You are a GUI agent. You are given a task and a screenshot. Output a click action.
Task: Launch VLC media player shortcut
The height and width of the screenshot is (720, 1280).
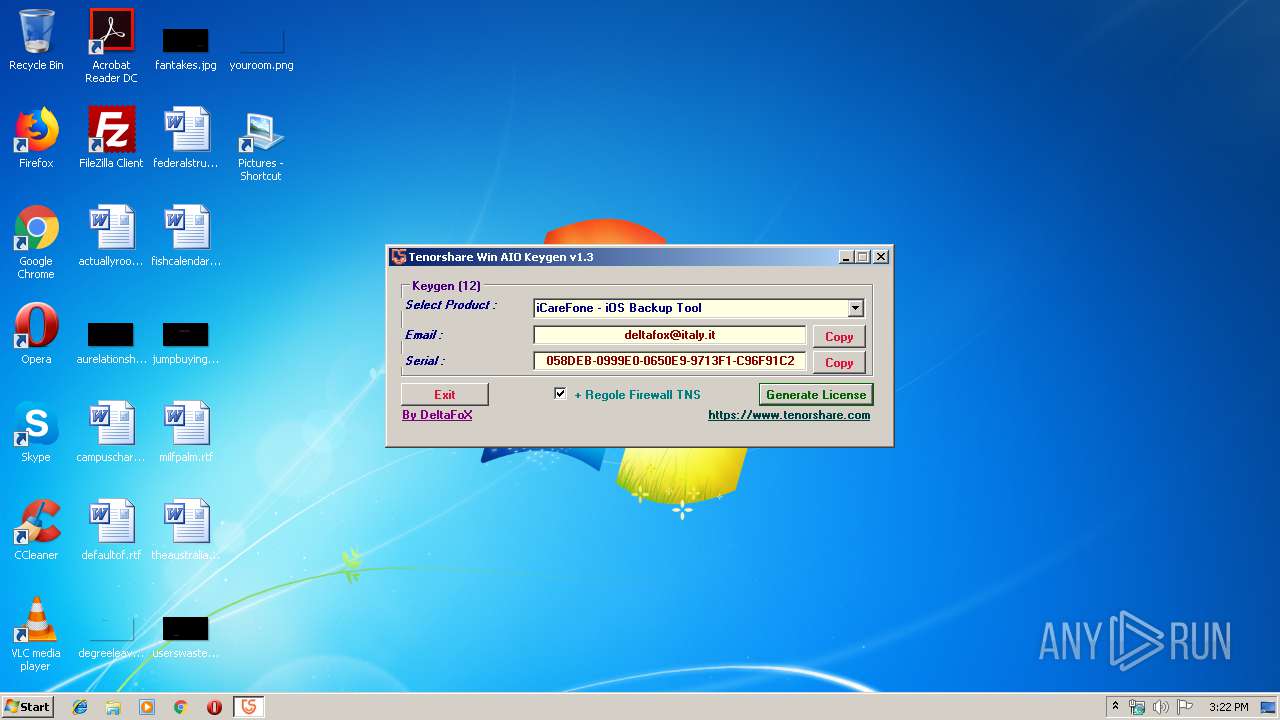click(36, 634)
